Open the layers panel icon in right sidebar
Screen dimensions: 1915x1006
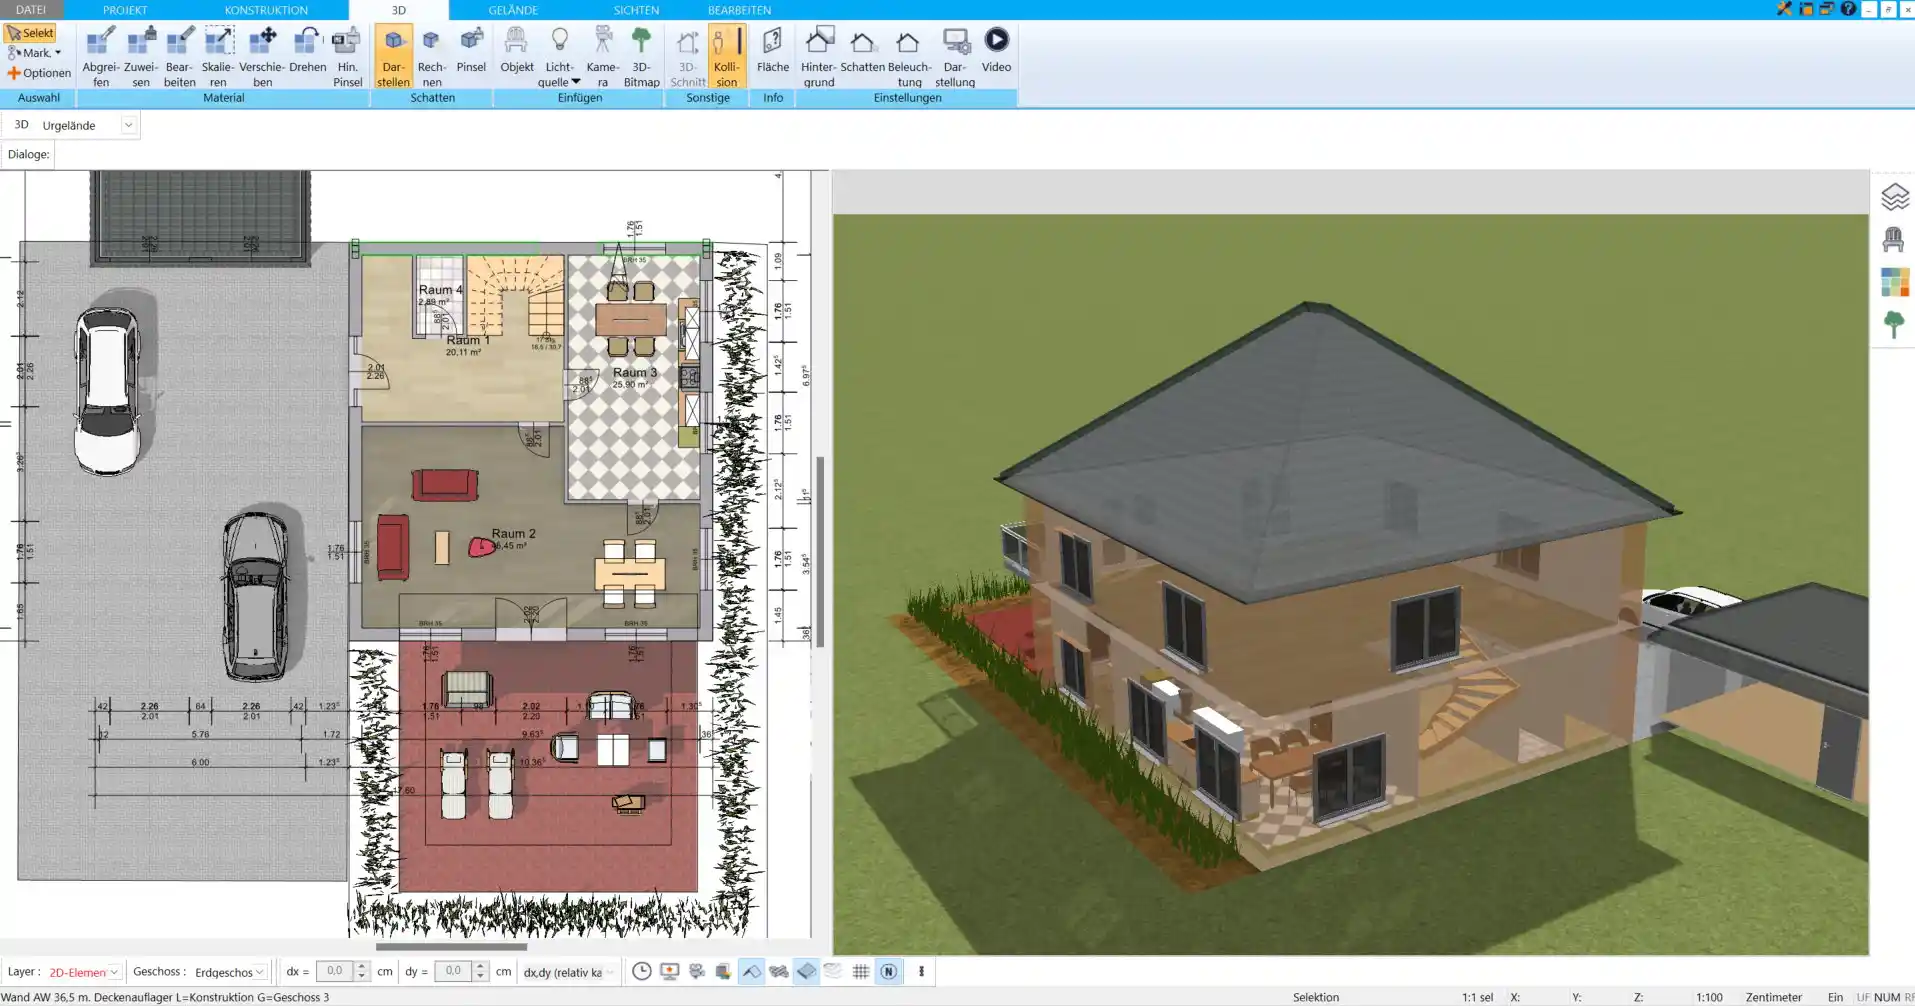[x=1894, y=197]
